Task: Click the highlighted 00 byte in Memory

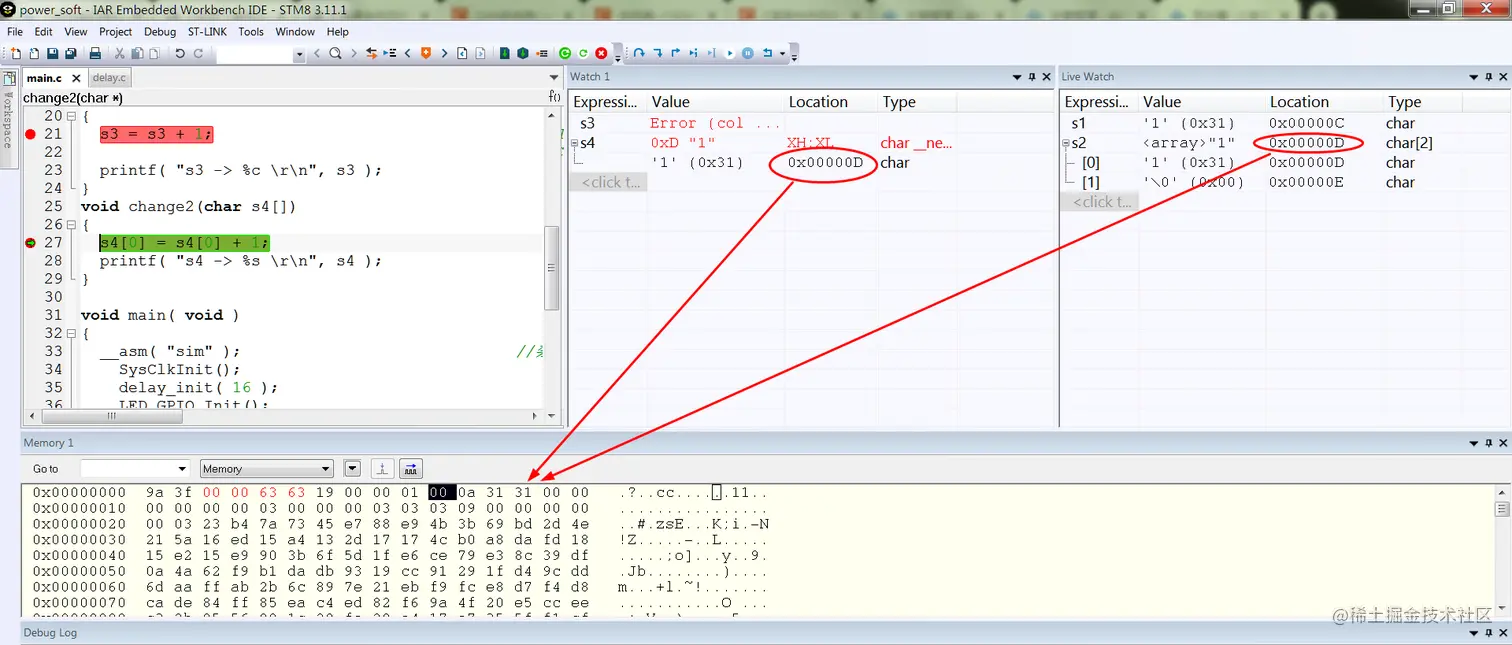Action: coord(441,492)
